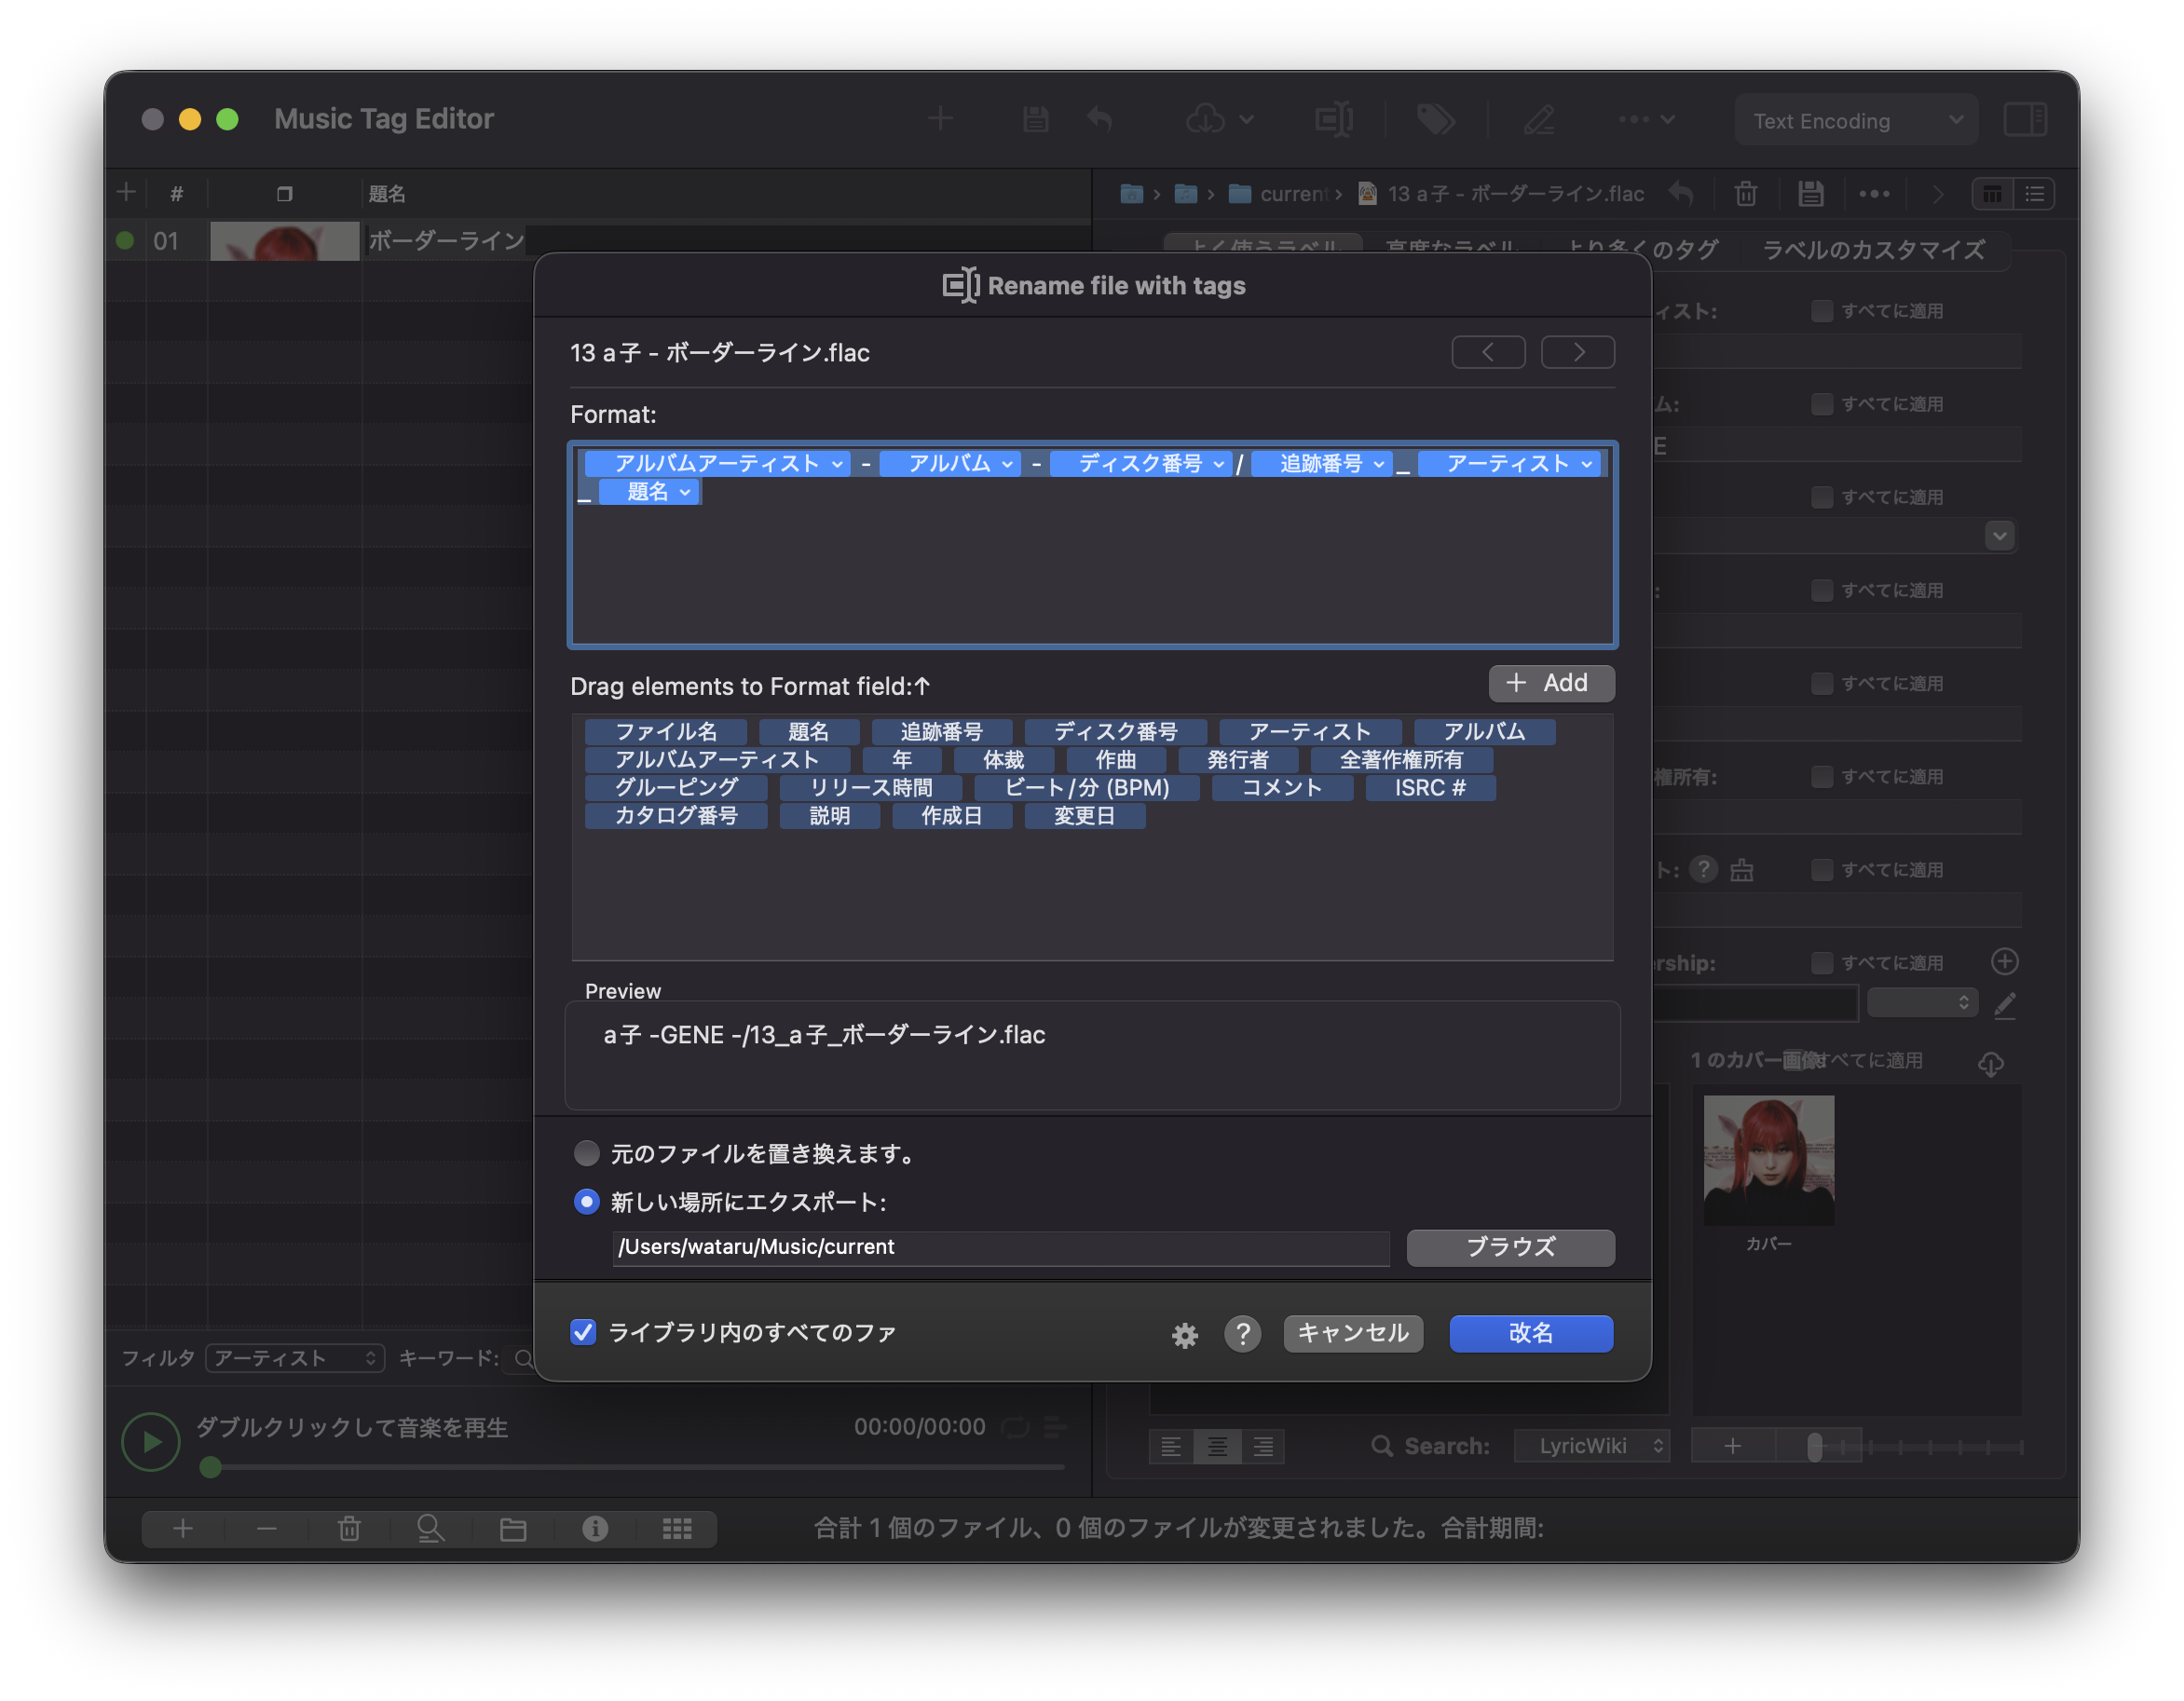The width and height of the screenshot is (2184, 1701).
Task: Click the settings gear icon in dialog
Action: tap(1184, 1335)
